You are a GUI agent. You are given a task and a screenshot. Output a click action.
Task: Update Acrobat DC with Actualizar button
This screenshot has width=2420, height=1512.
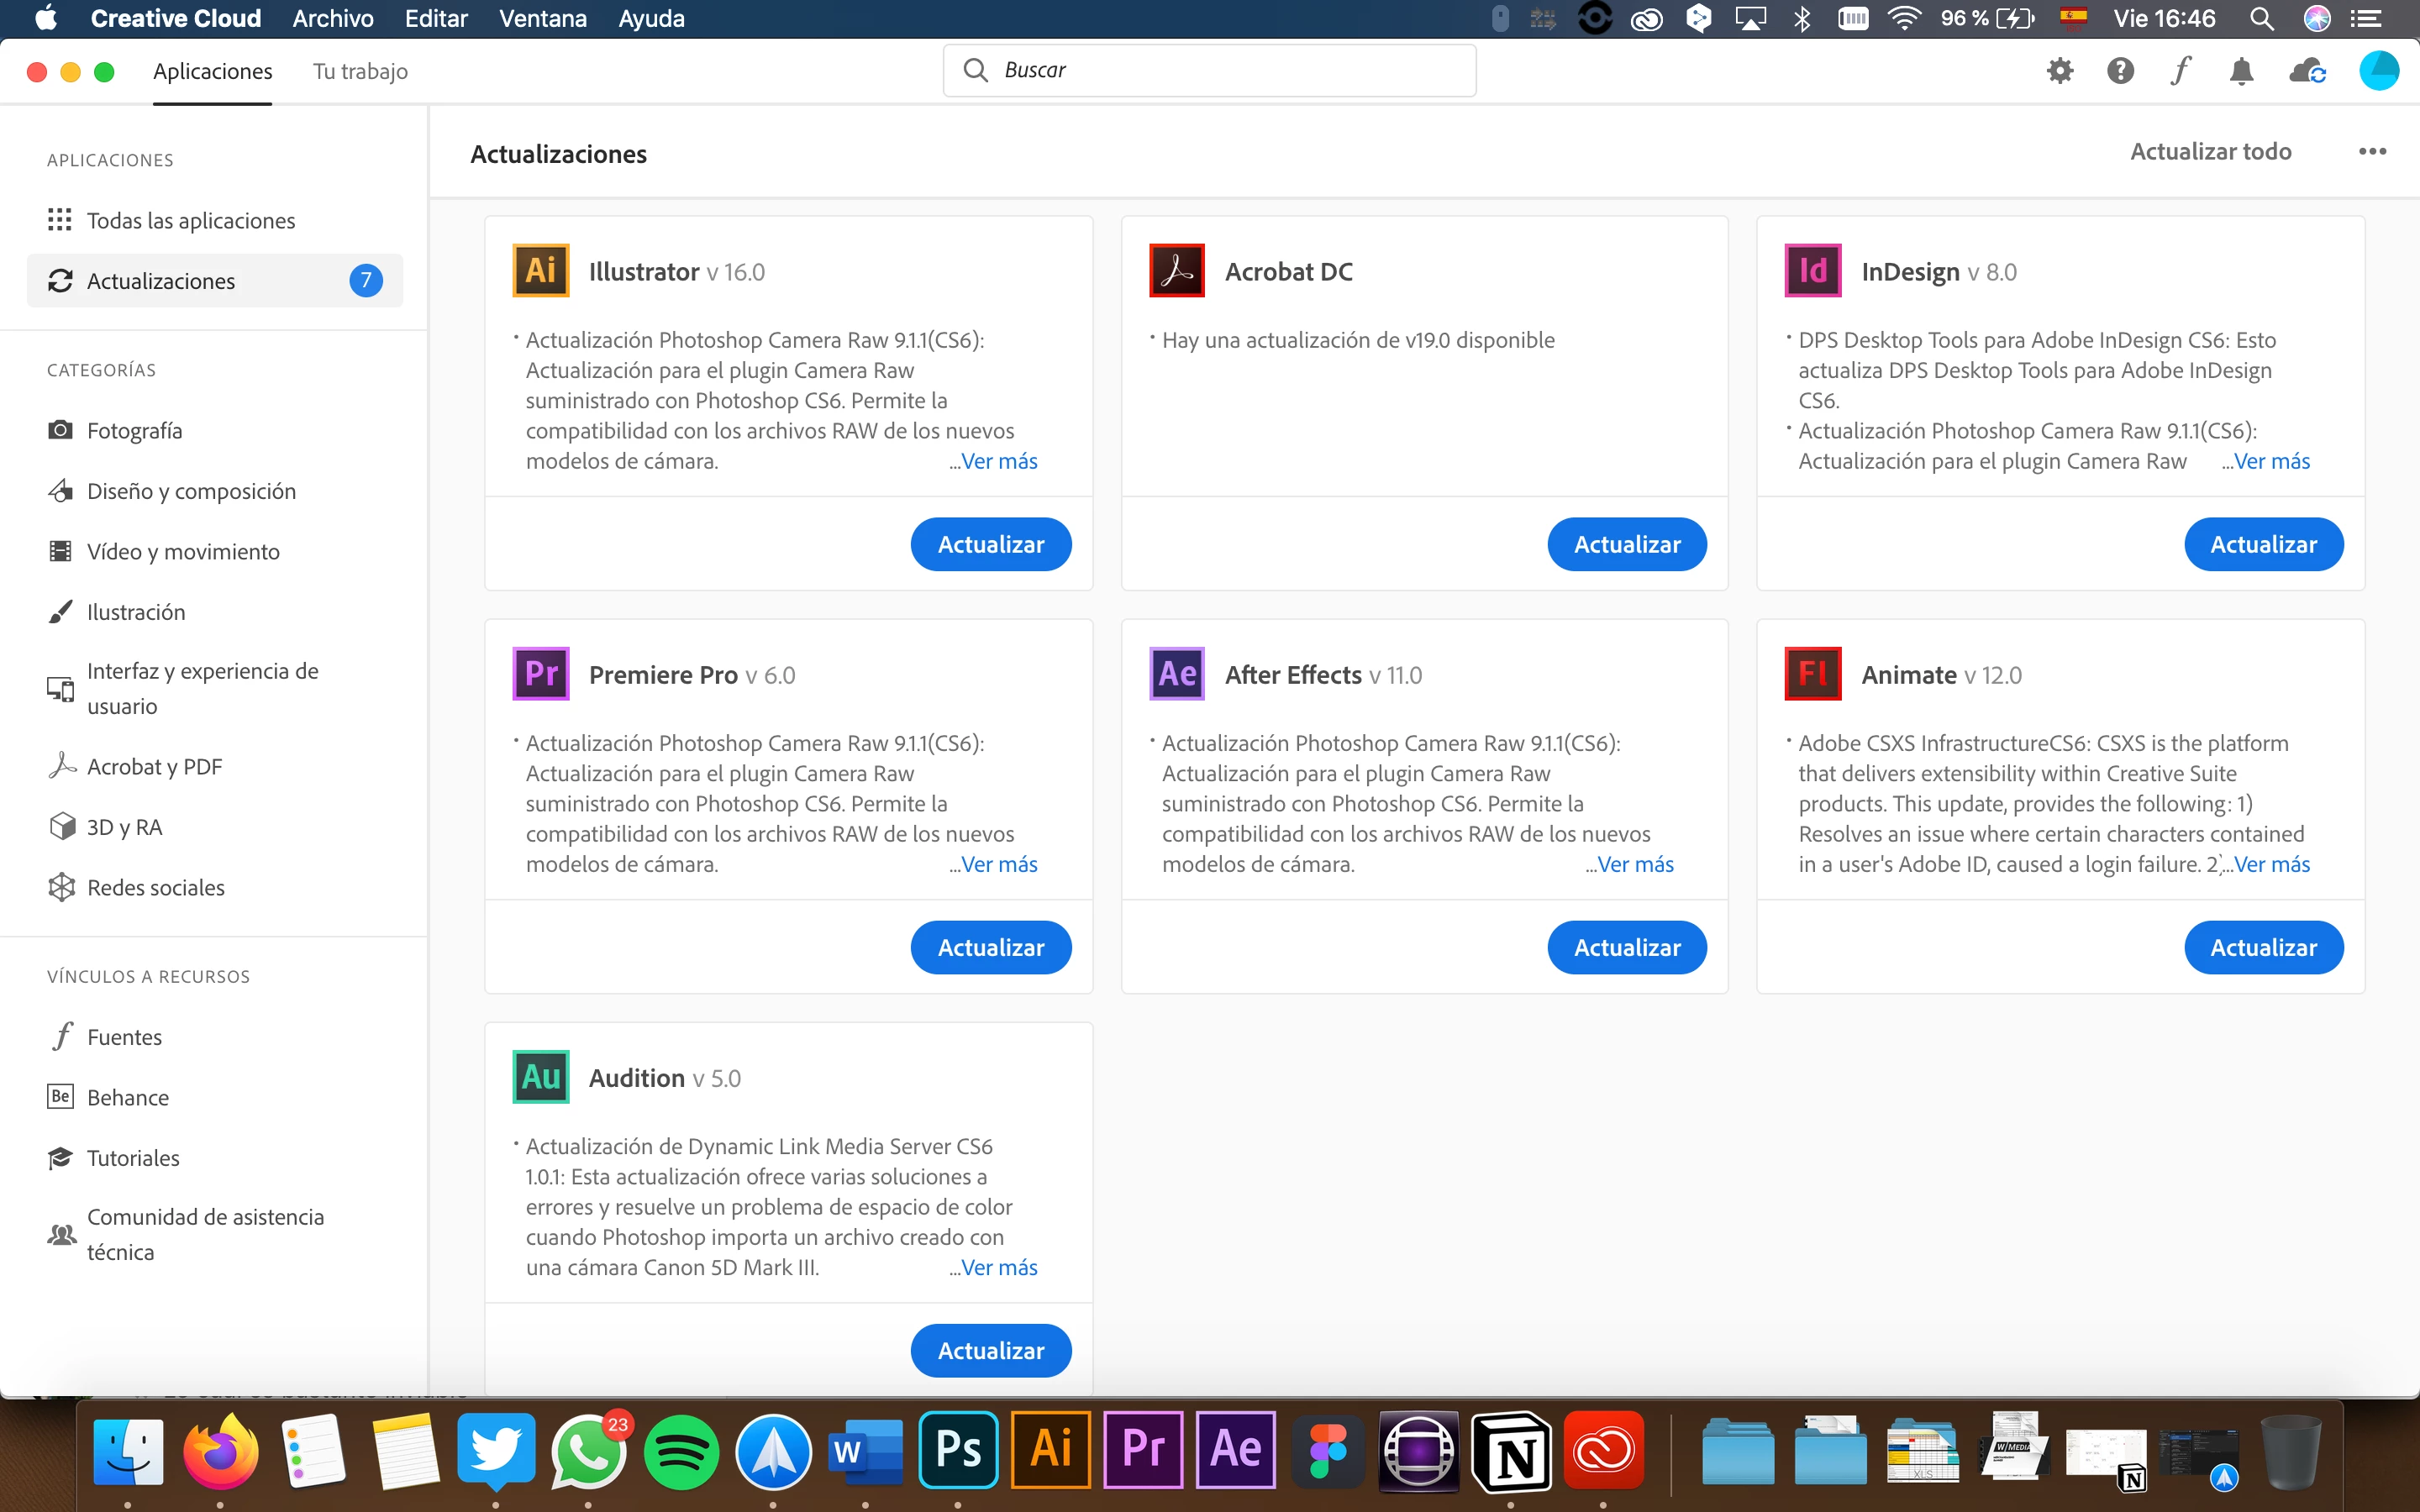[x=1626, y=544]
